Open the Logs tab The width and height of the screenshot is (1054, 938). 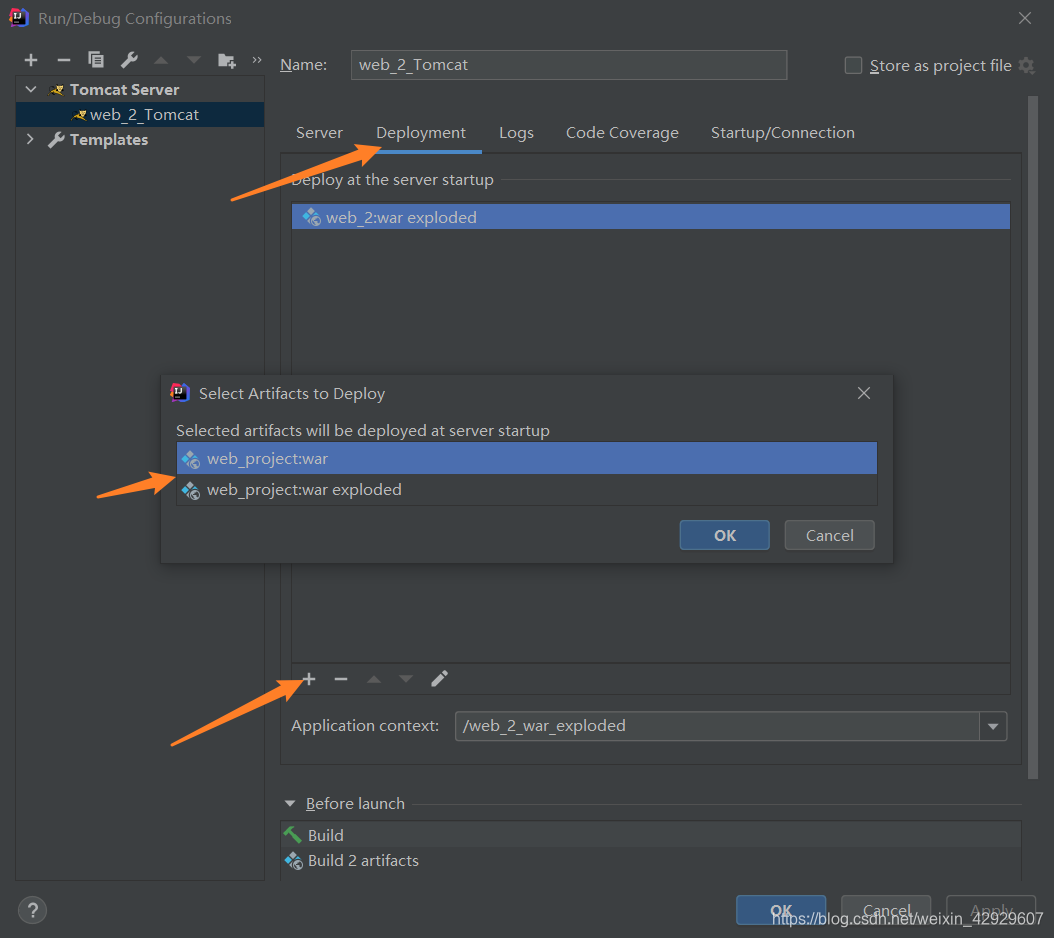pos(516,132)
